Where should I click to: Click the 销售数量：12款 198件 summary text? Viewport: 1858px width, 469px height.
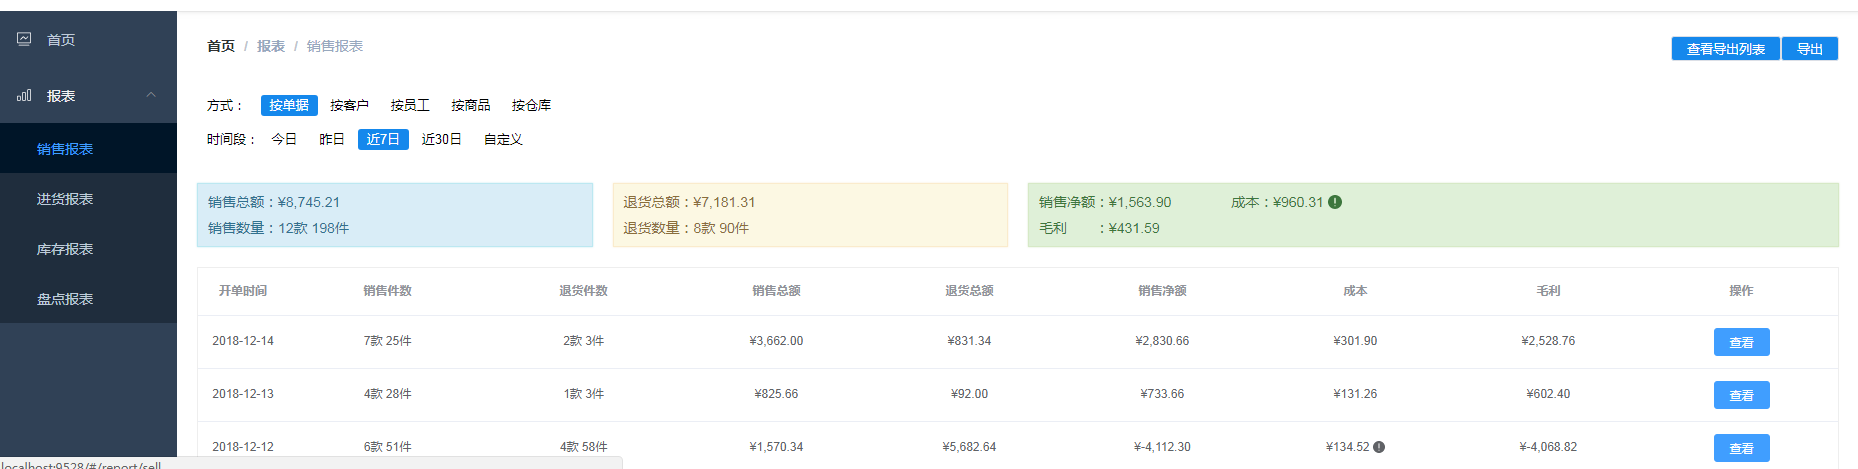278,228
